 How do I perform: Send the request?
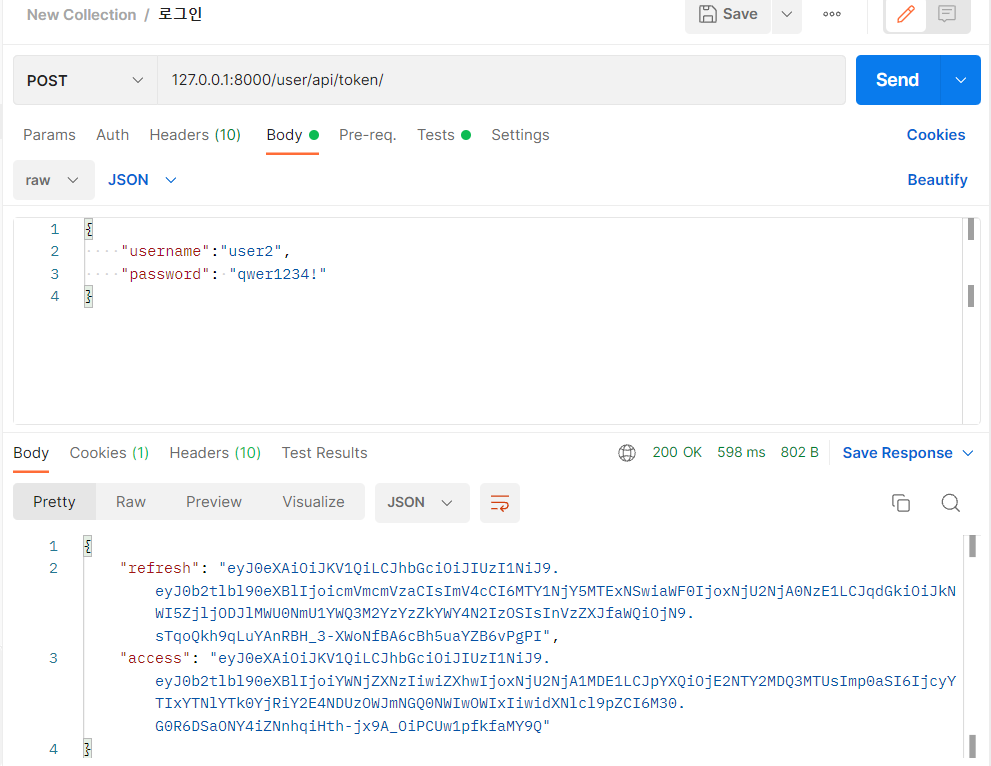[x=897, y=80]
